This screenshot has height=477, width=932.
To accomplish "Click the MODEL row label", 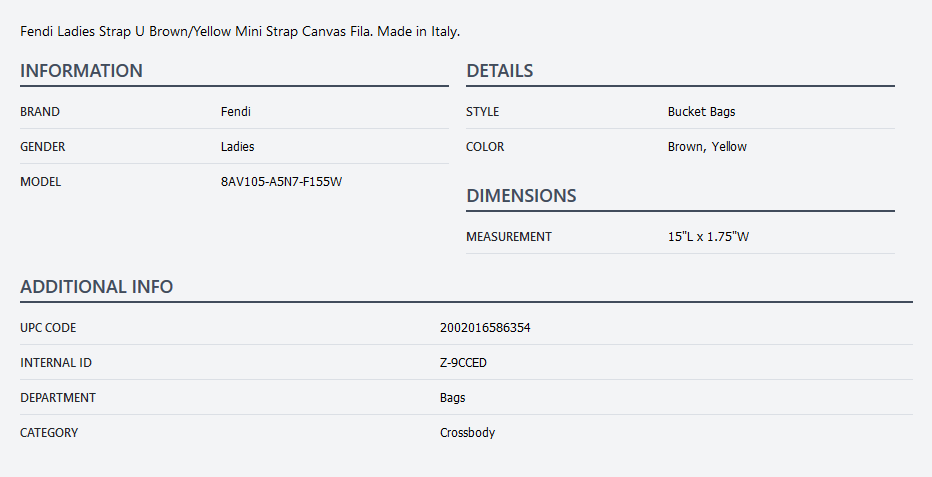I will point(40,182).
